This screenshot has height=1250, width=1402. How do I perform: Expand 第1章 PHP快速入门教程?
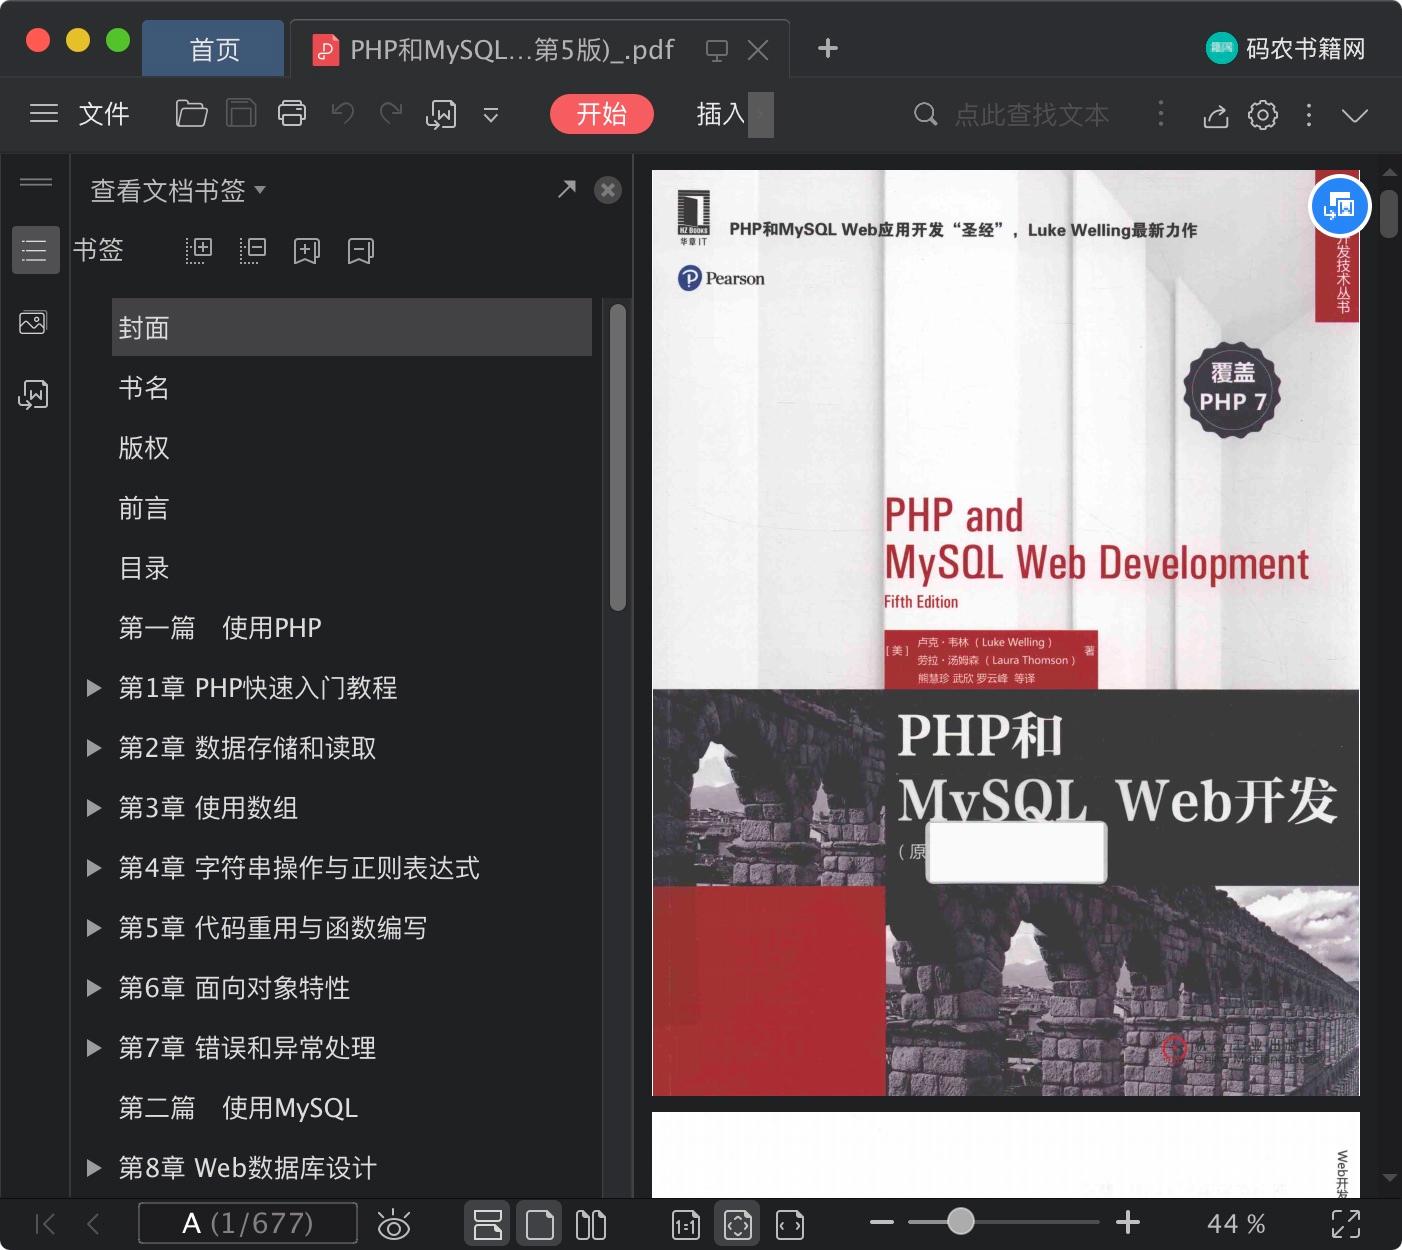pyautogui.click(x=94, y=688)
